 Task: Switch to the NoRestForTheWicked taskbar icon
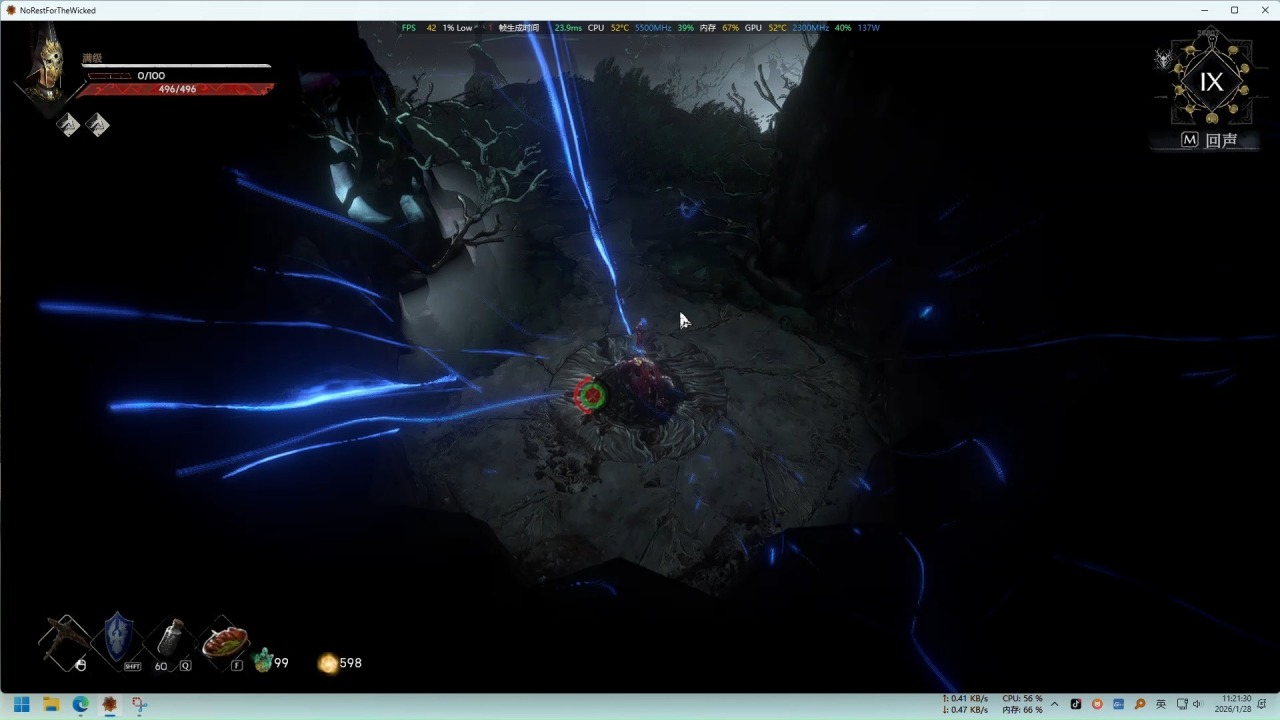pyautogui.click(x=109, y=705)
